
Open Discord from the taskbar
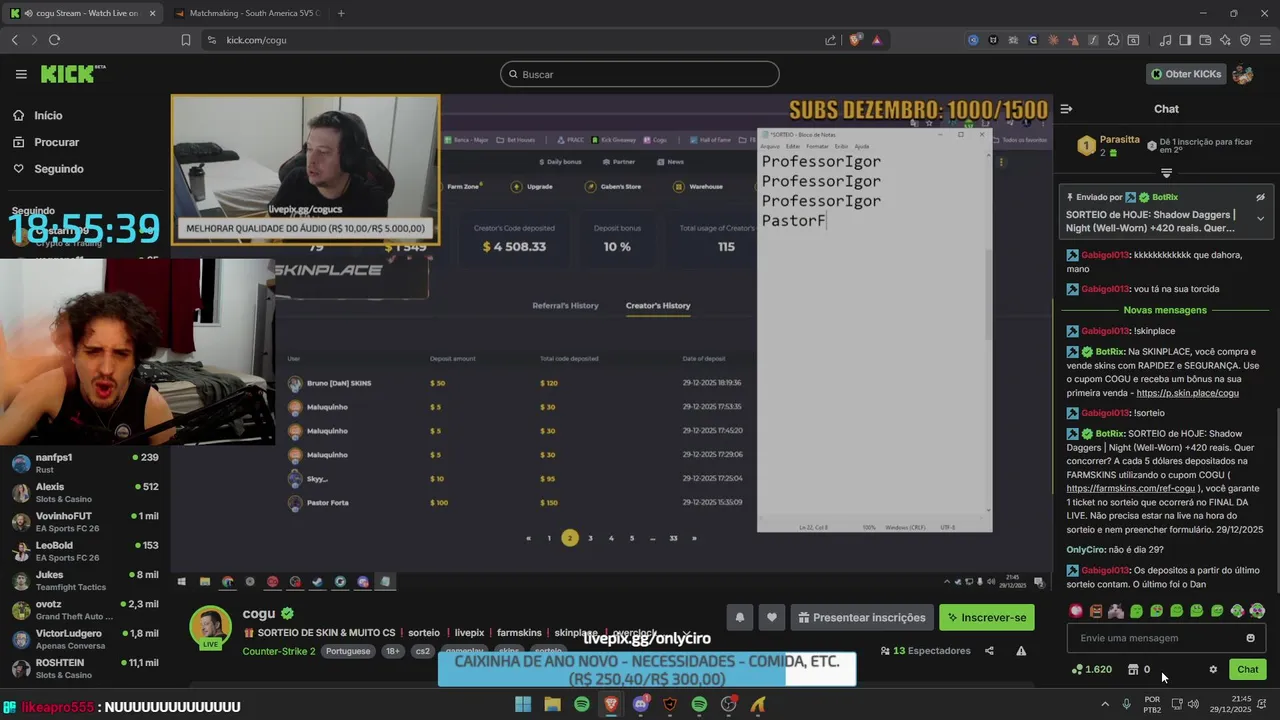pos(640,705)
